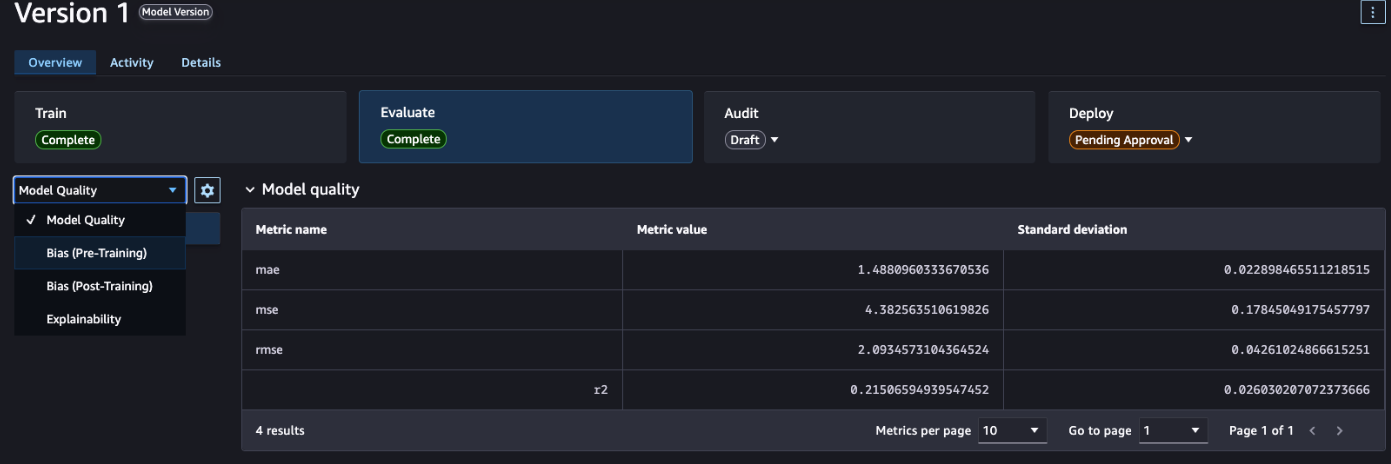Click the mse deviation 0.17845049175457797

coord(1301,310)
